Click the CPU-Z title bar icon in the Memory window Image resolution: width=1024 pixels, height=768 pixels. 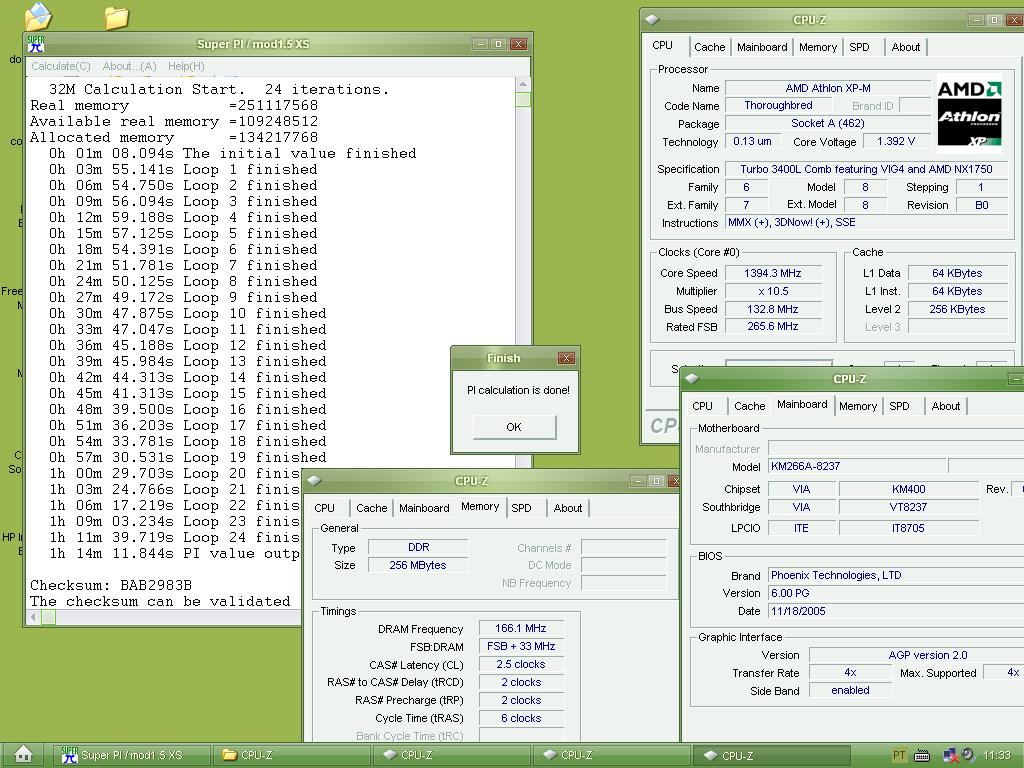[314, 481]
